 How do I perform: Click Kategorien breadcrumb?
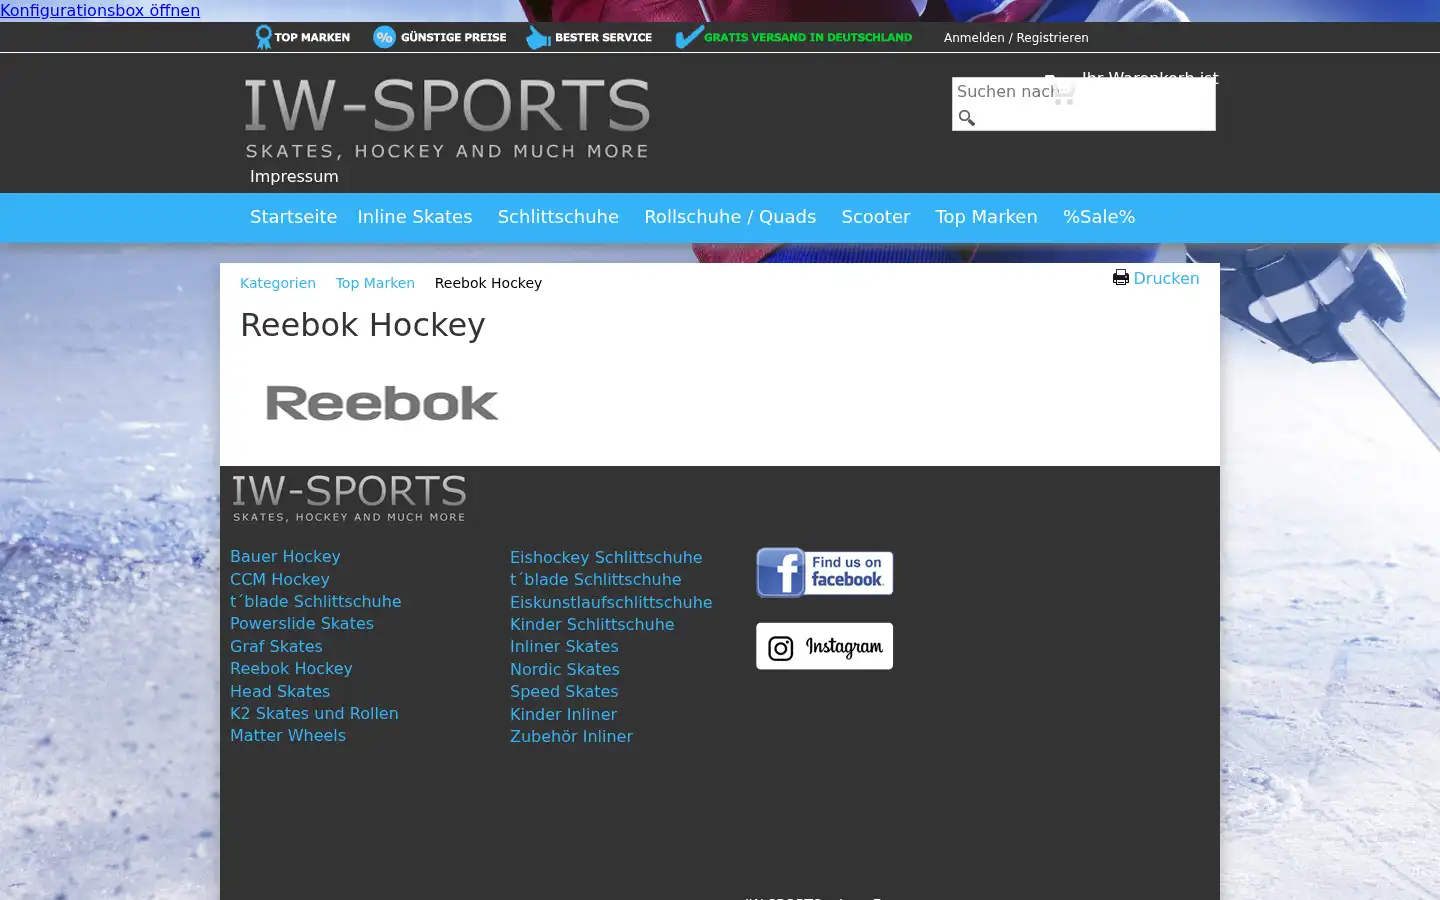(278, 283)
